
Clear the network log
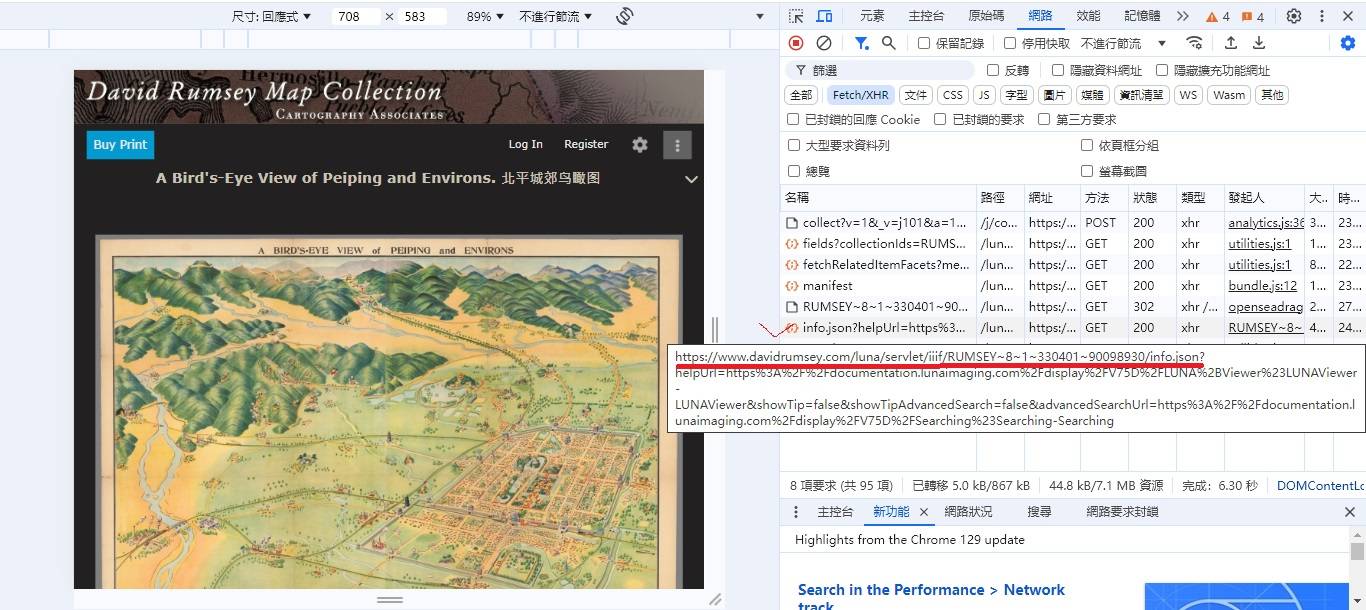(x=824, y=43)
